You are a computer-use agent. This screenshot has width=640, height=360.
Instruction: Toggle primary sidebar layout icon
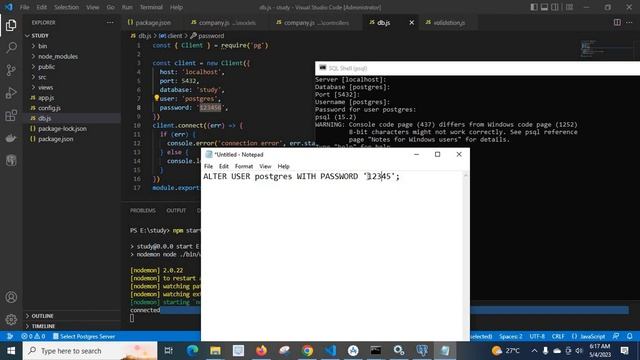pyautogui.click(x=534, y=7)
